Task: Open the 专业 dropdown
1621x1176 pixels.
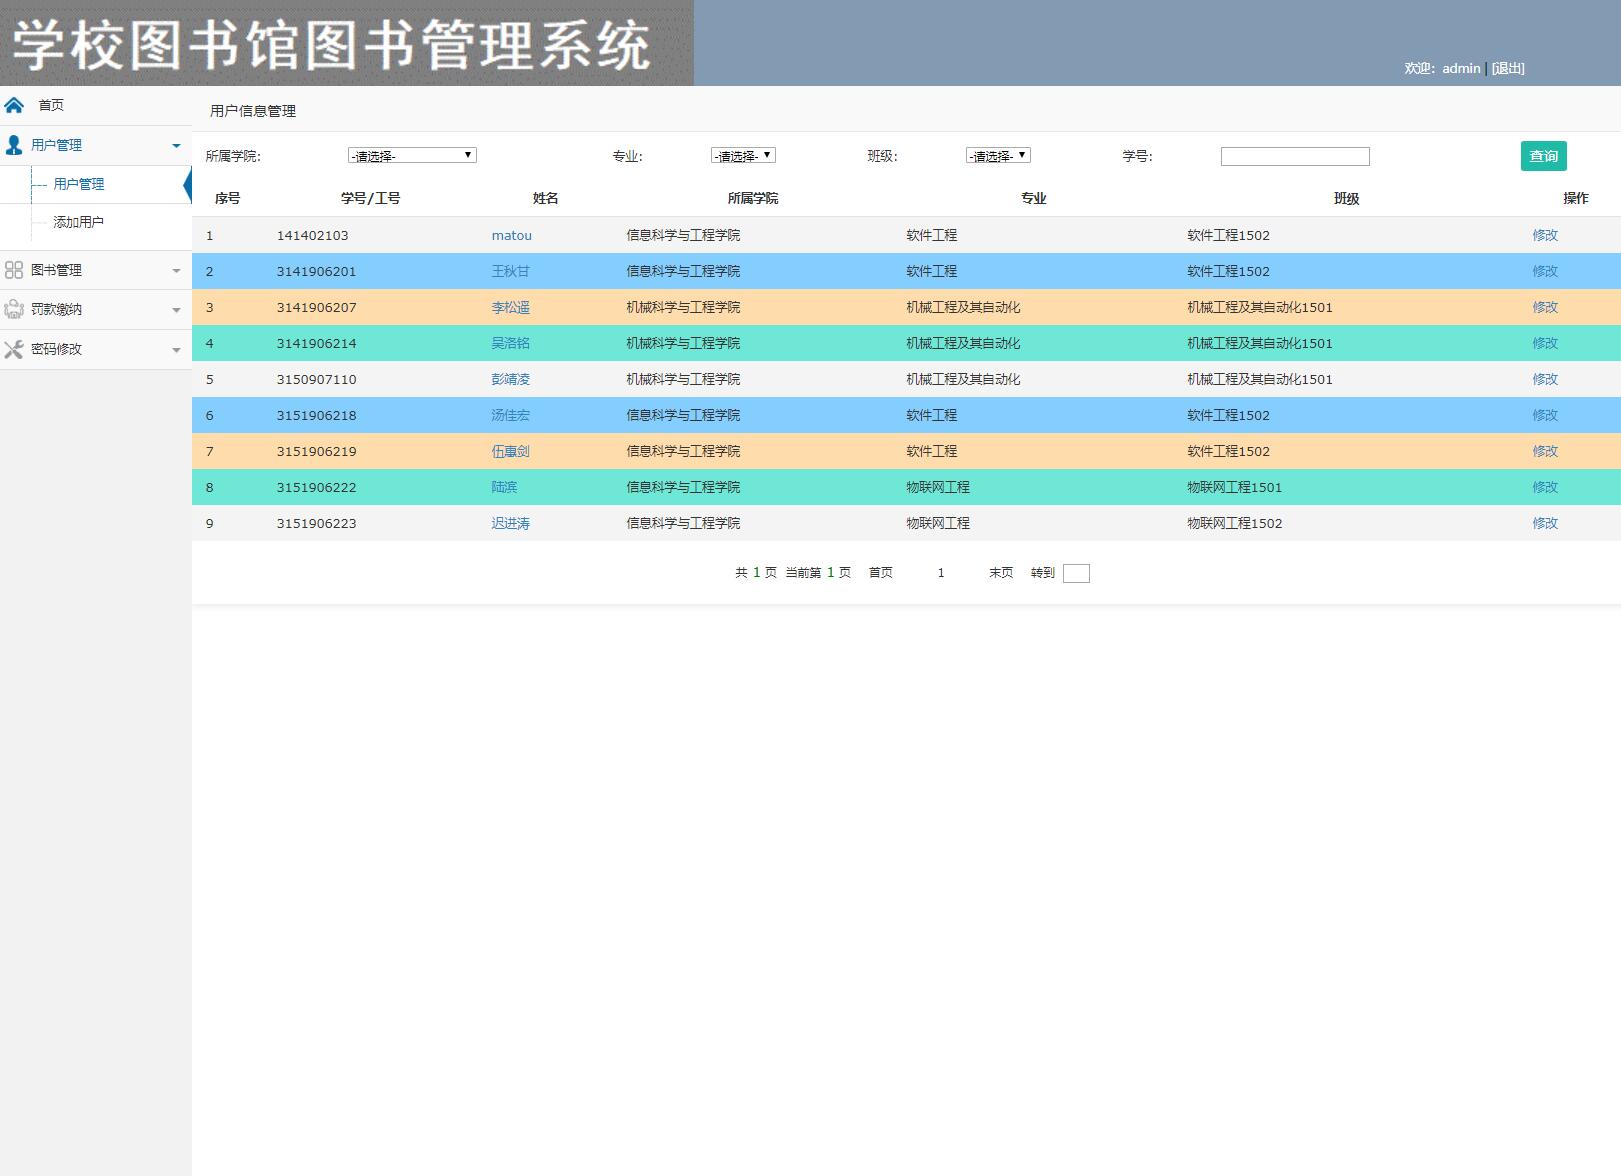Action: coord(743,155)
